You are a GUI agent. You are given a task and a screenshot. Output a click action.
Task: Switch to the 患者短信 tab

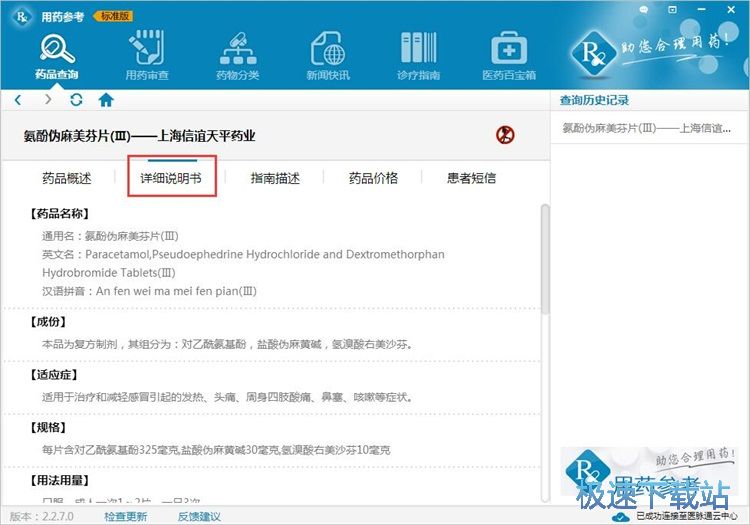coord(471,178)
